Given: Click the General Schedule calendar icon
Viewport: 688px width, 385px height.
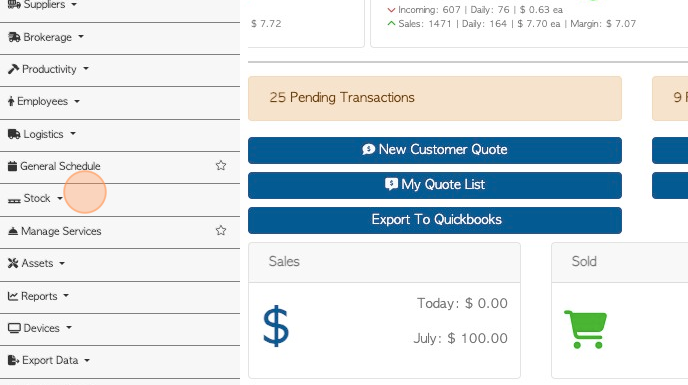Looking at the screenshot, I should click(x=13, y=166).
